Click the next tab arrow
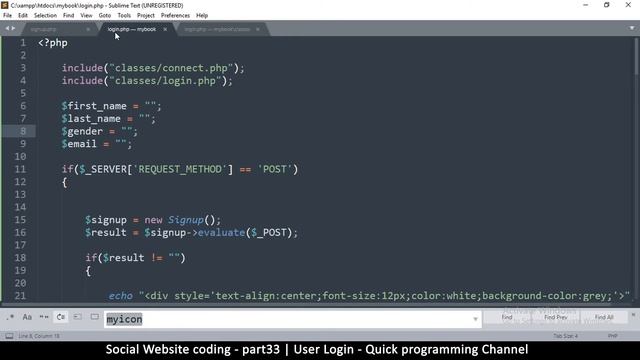Viewport: 640px width, 360px height. (13, 28)
